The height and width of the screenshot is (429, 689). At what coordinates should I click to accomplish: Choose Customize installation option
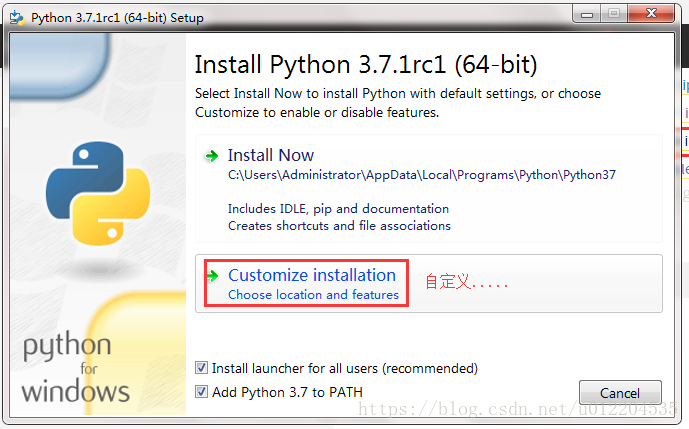click(429, 284)
